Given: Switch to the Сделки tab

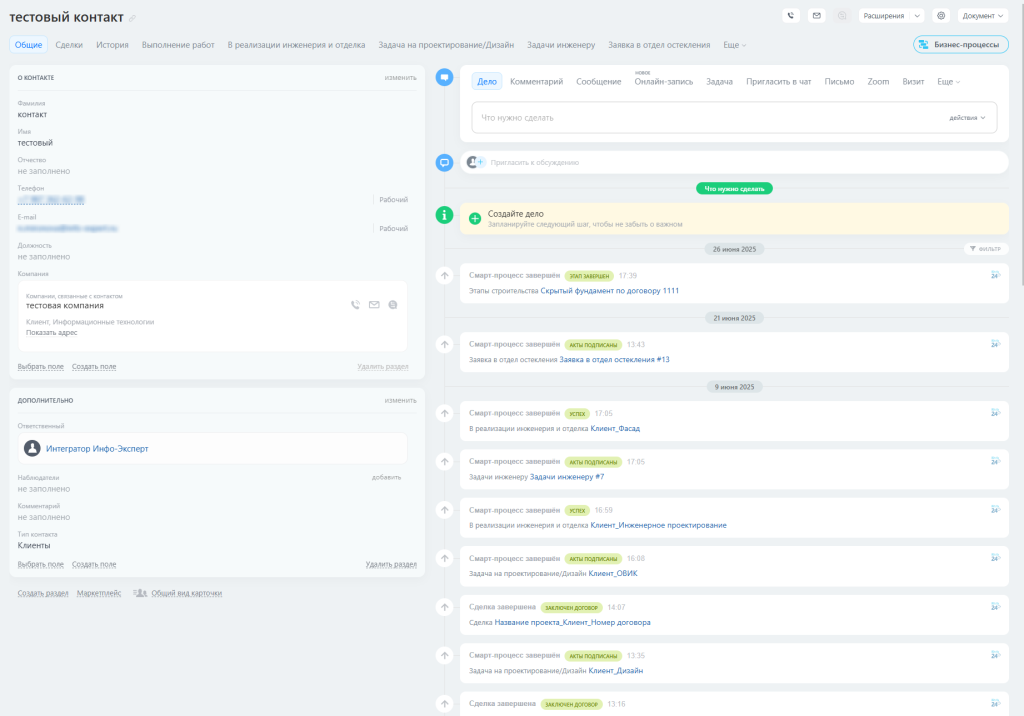Looking at the screenshot, I should 69,45.
